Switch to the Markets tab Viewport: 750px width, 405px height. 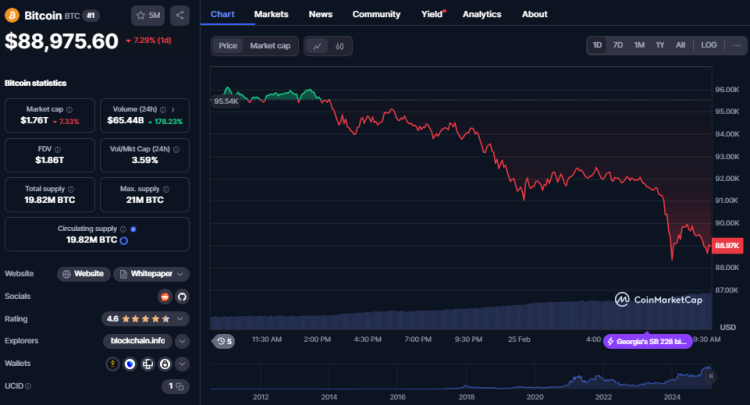point(271,14)
